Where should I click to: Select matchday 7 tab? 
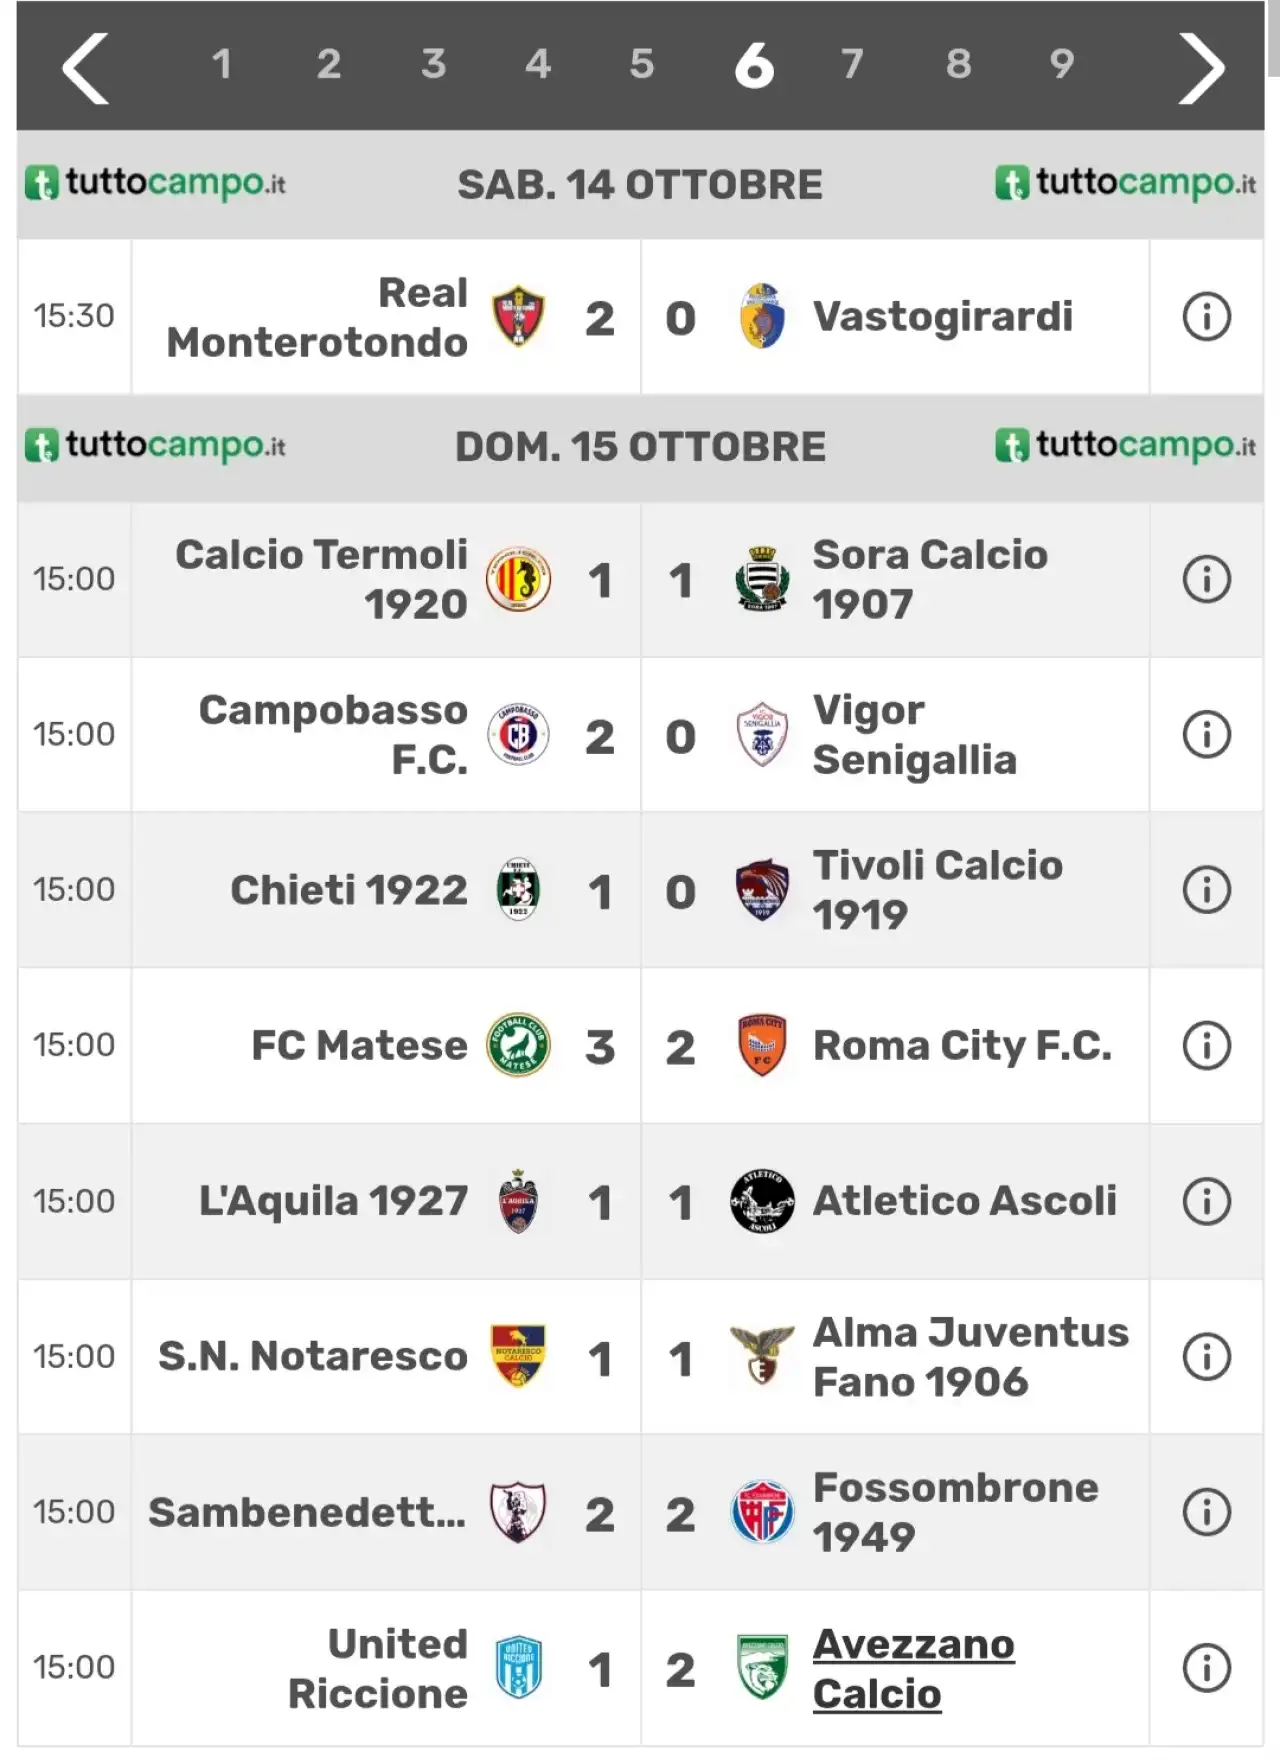pyautogui.click(x=852, y=65)
